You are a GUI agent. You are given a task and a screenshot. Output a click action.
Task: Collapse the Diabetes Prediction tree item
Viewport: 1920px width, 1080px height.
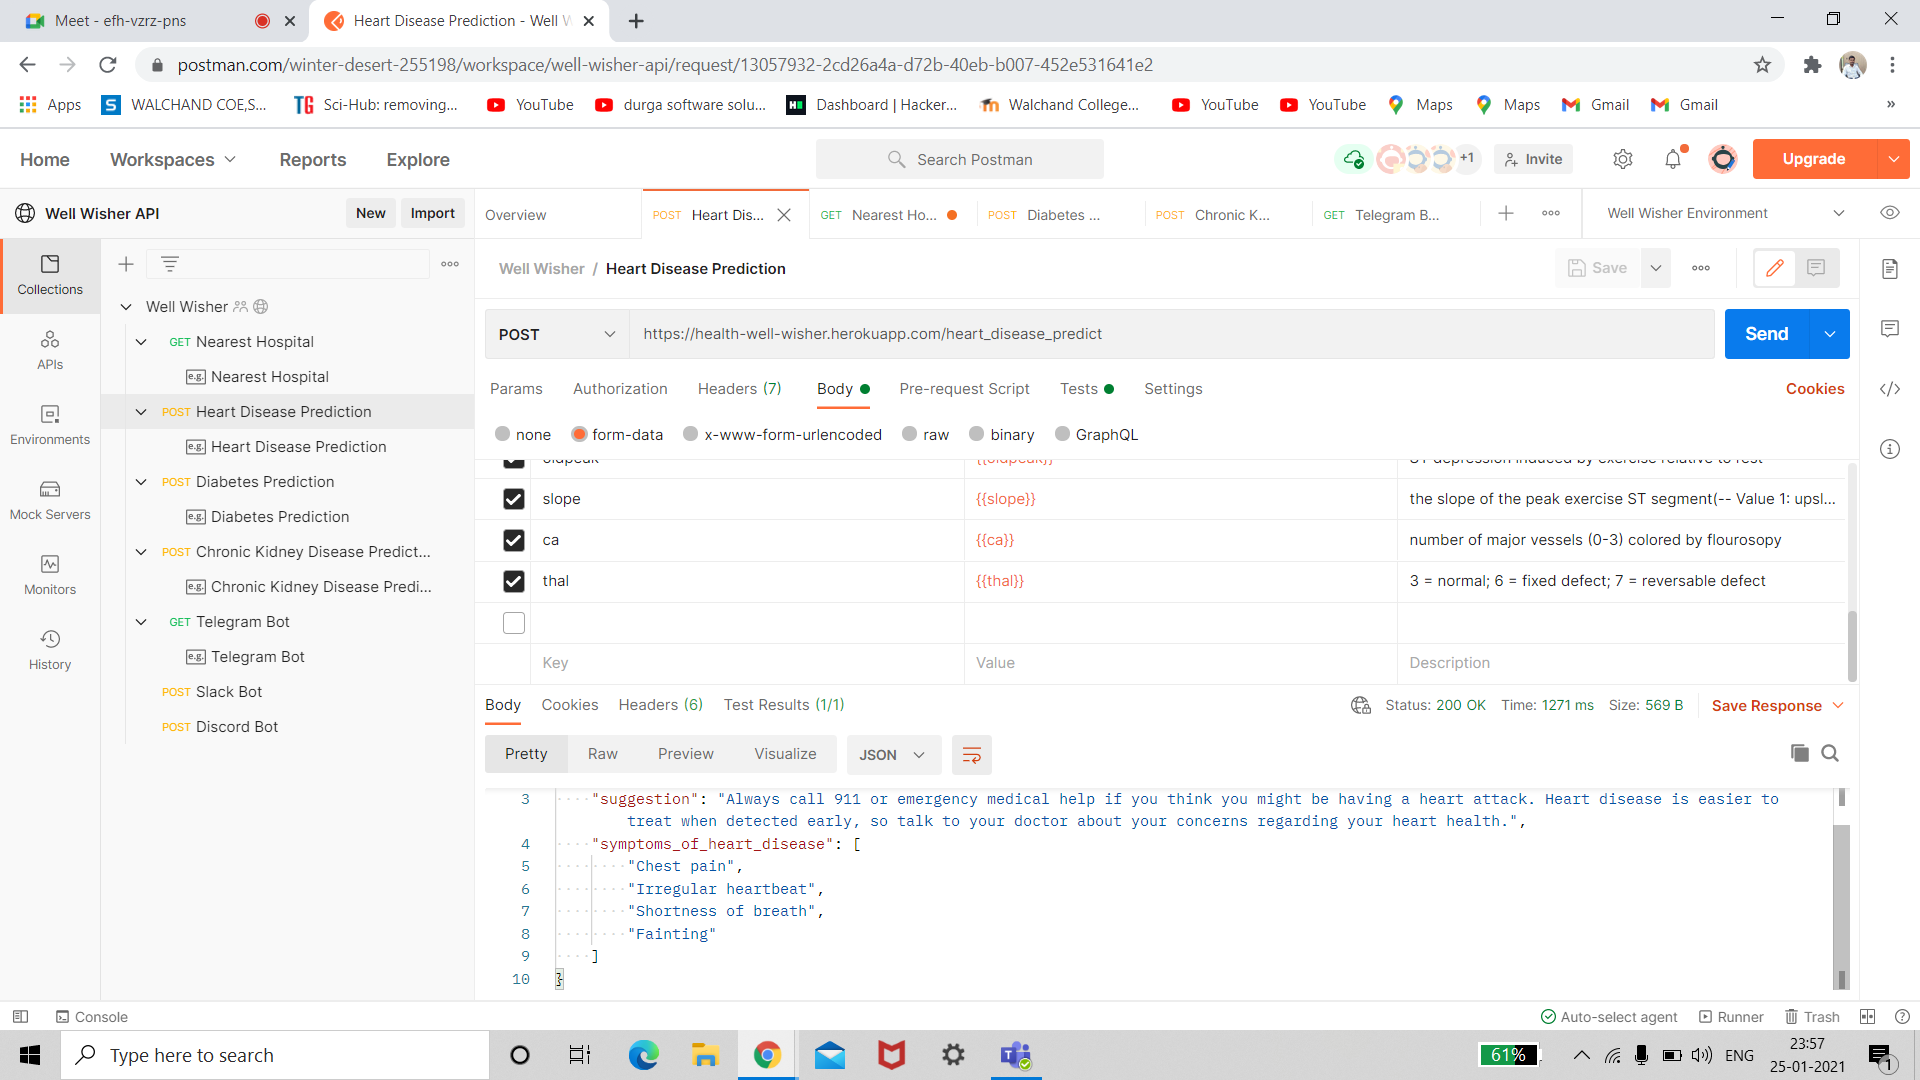pos(141,482)
